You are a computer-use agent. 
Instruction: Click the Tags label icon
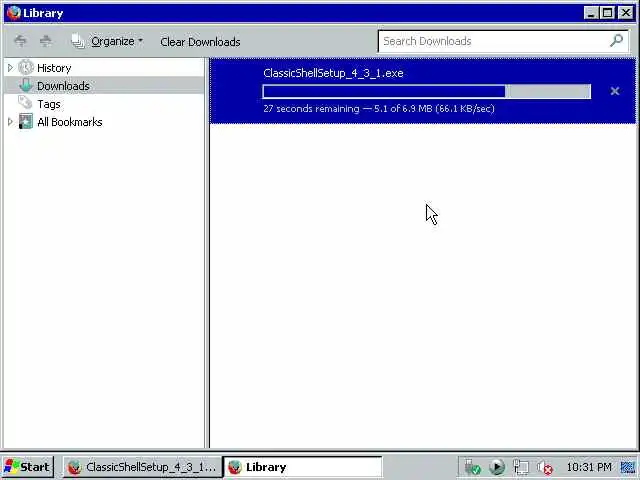tap(25, 103)
